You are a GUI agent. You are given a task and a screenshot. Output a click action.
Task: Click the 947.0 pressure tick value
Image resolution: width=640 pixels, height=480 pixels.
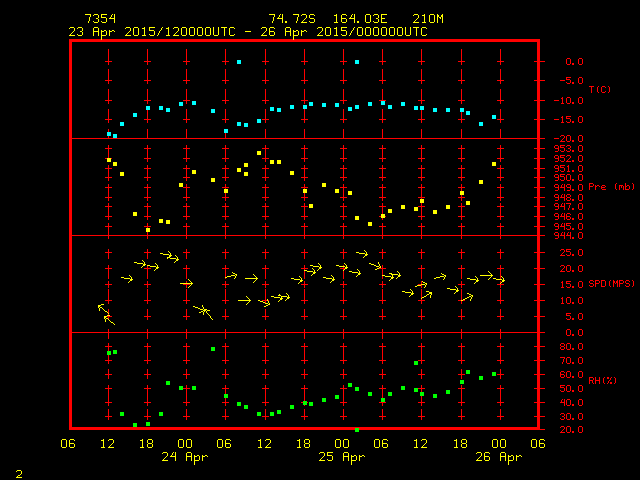(x=569, y=207)
